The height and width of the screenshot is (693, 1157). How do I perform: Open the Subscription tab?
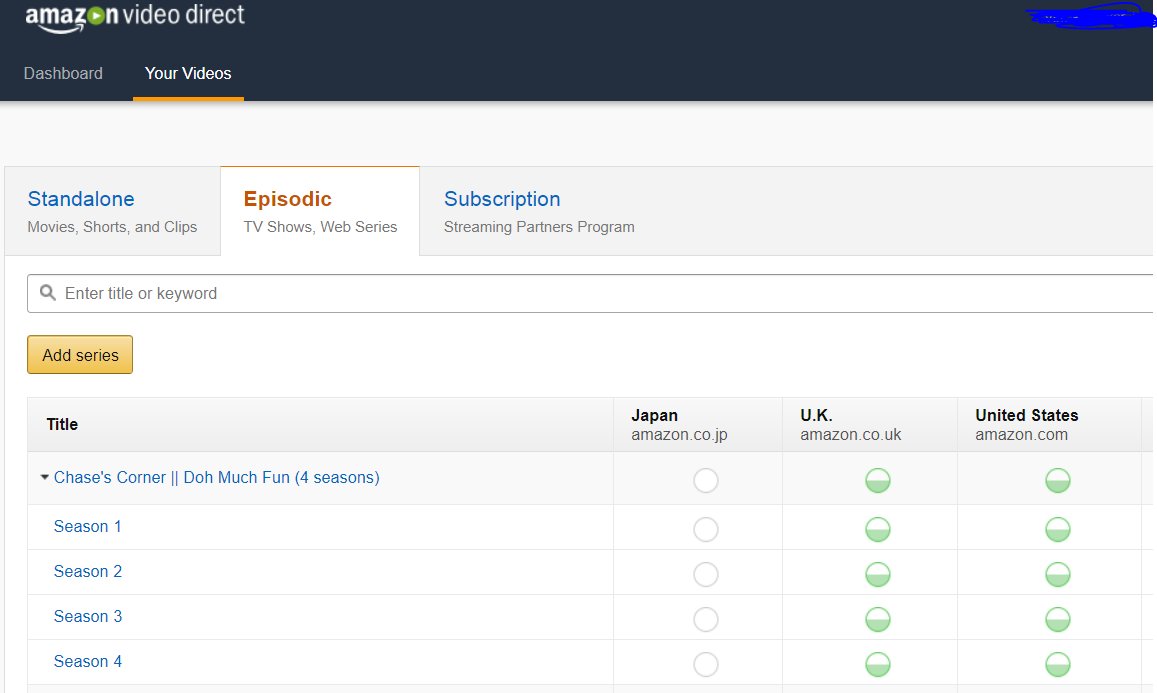point(539,211)
